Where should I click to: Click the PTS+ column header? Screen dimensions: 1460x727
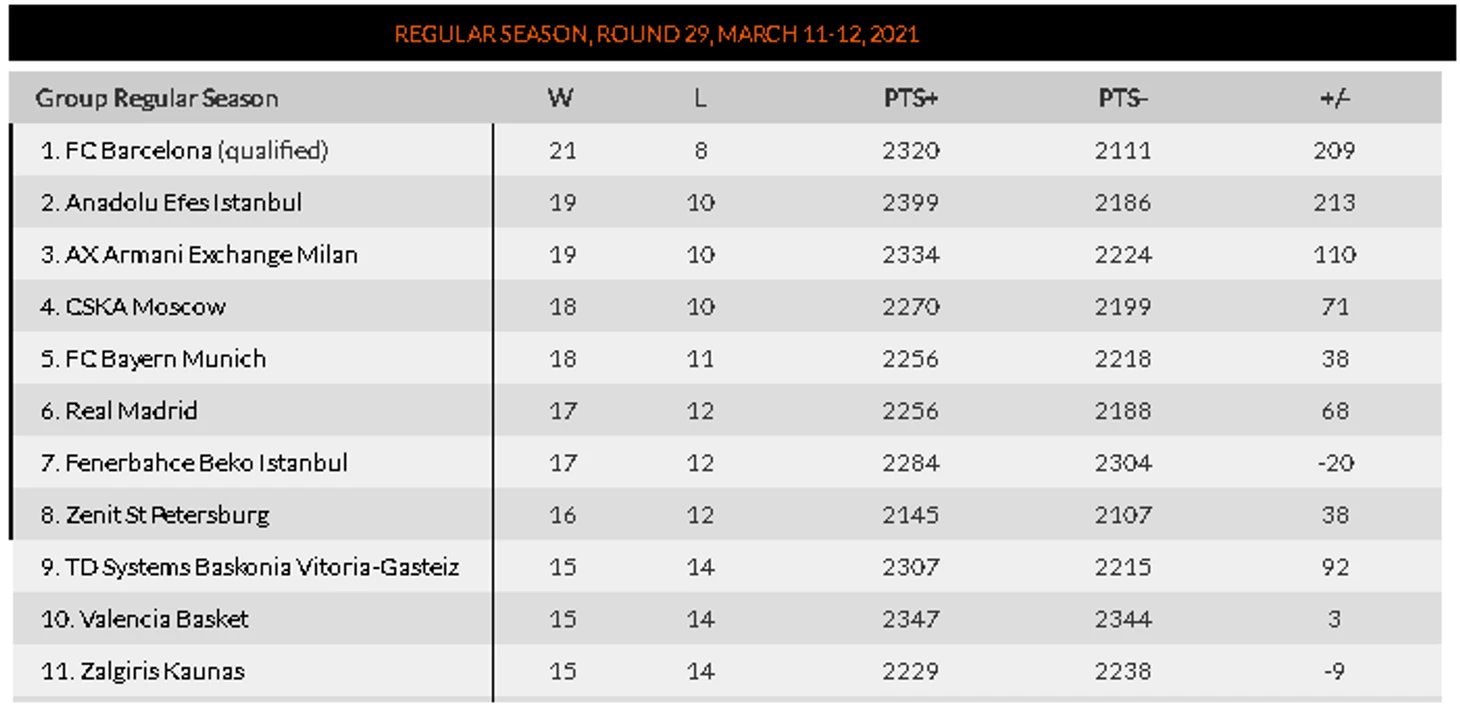coord(911,98)
